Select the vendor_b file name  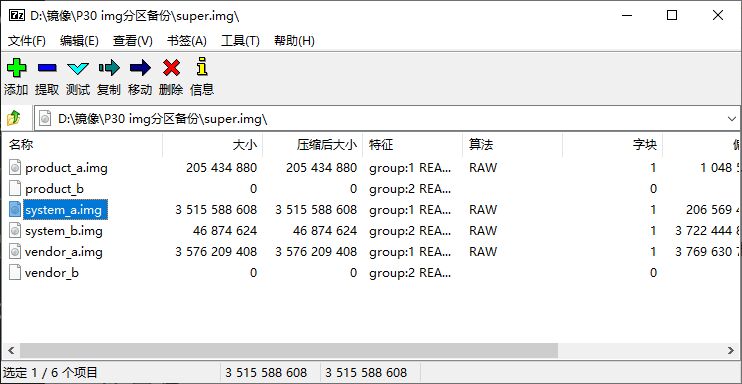tap(52, 272)
